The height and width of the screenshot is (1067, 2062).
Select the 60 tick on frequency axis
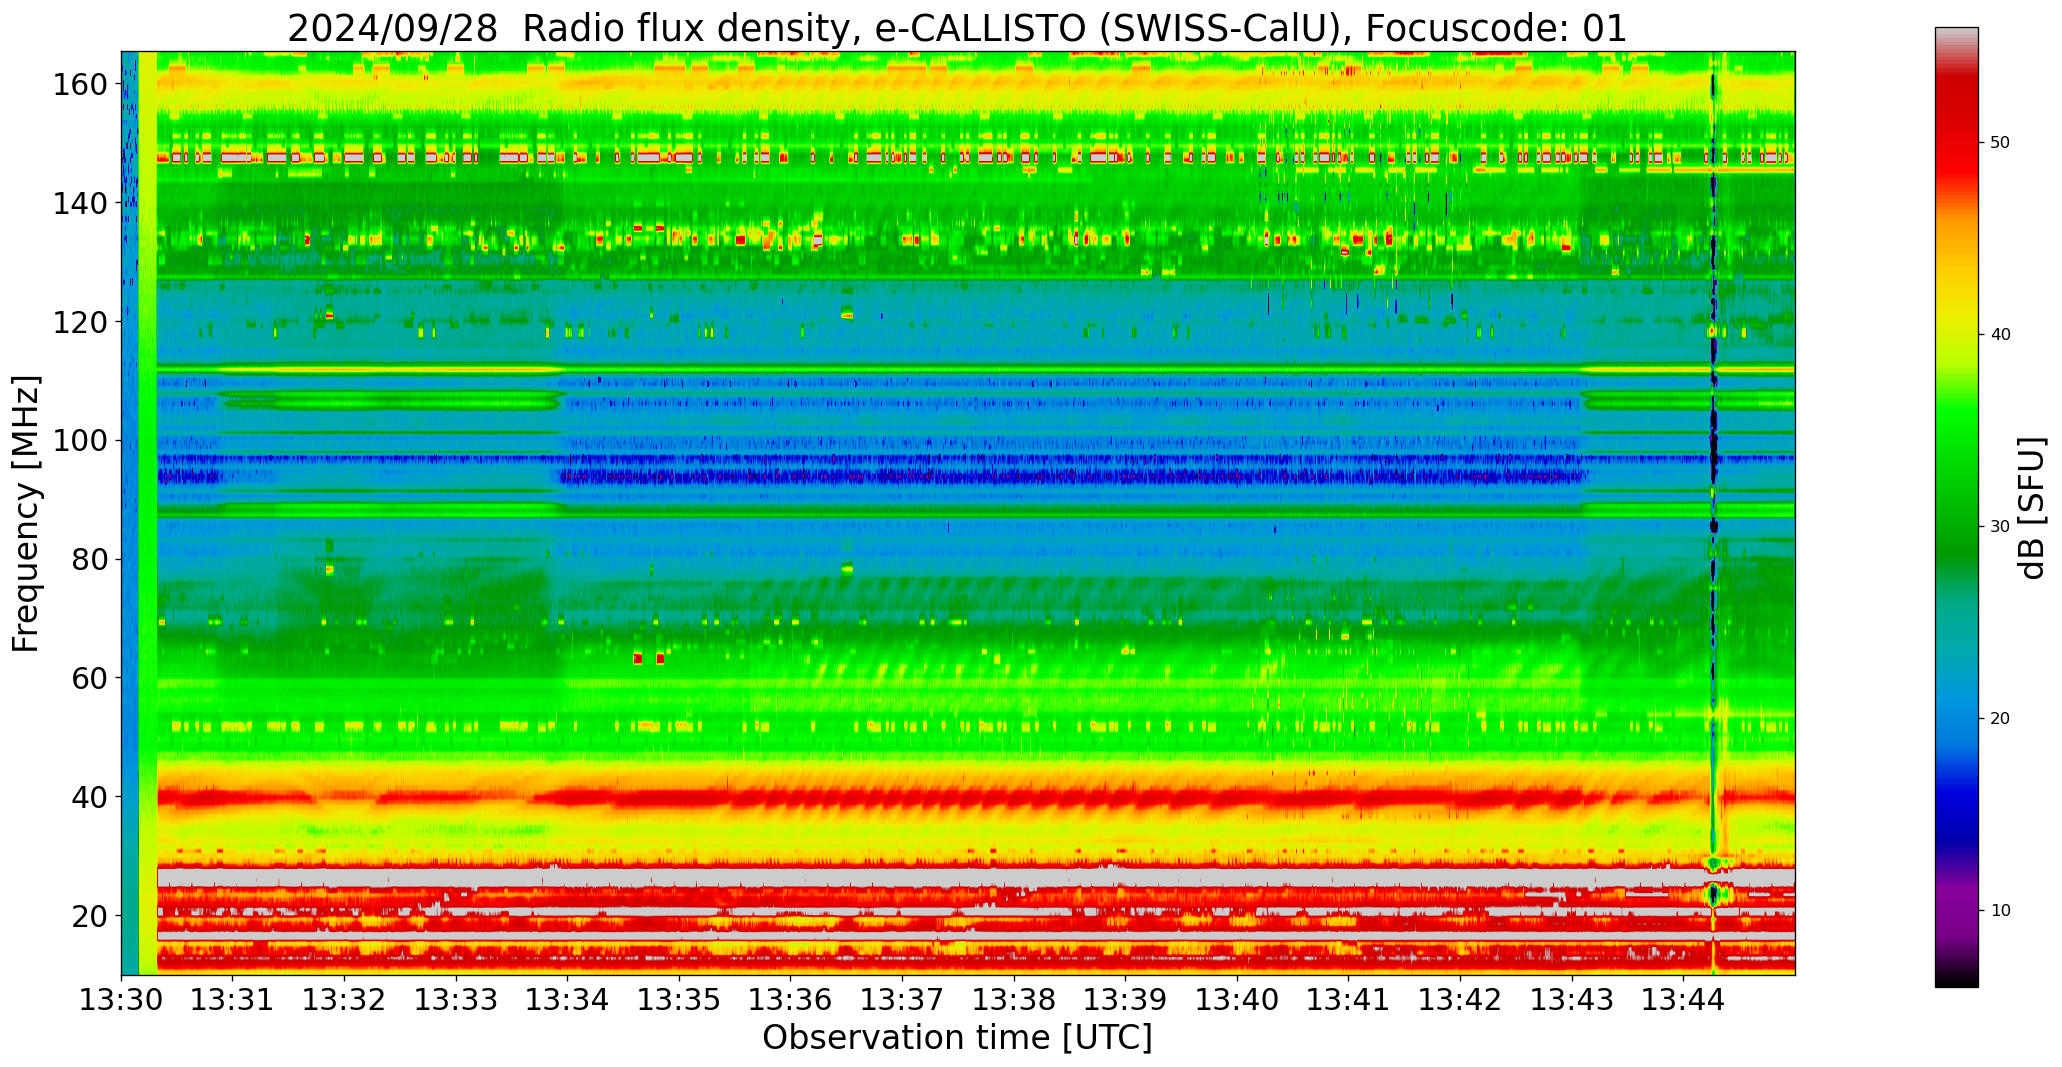coord(89,678)
